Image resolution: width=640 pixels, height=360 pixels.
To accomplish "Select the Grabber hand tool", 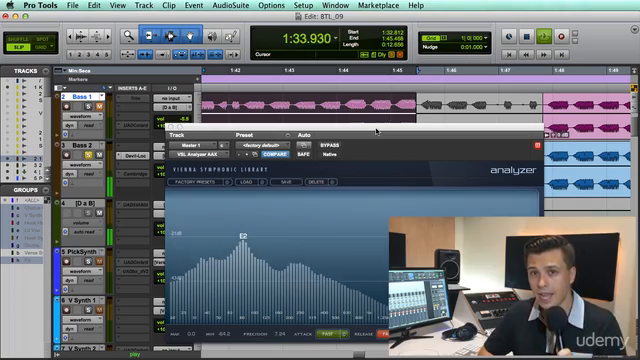I will (x=190, y=36).
